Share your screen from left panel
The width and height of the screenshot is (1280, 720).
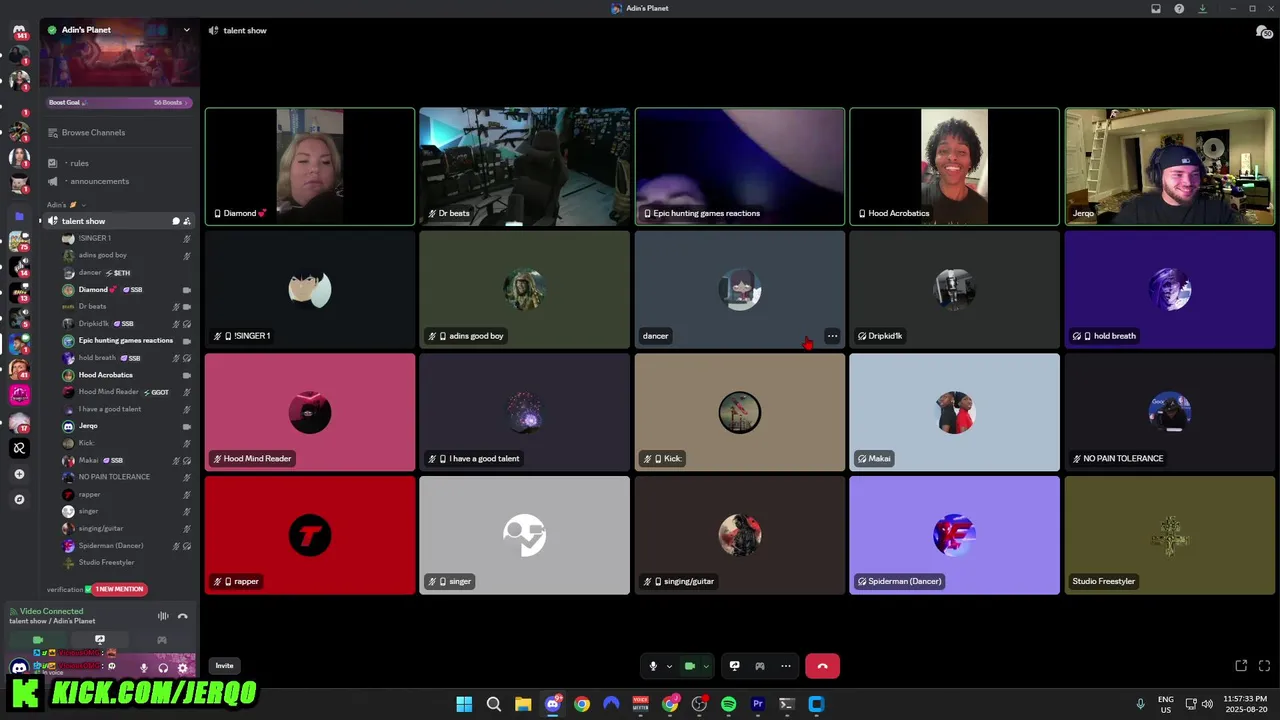(100, 640)
